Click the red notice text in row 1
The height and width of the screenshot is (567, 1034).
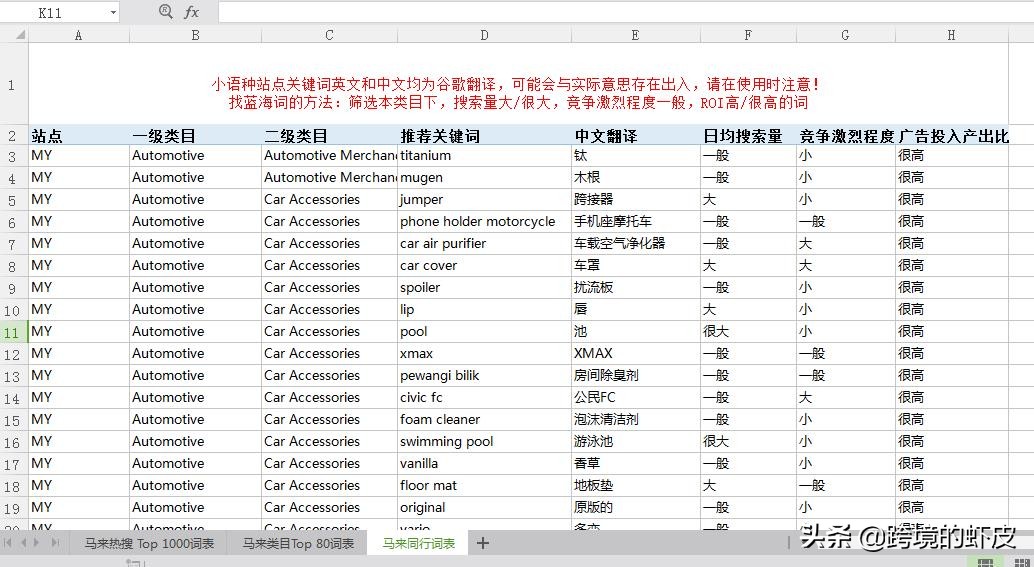(517, 94)
